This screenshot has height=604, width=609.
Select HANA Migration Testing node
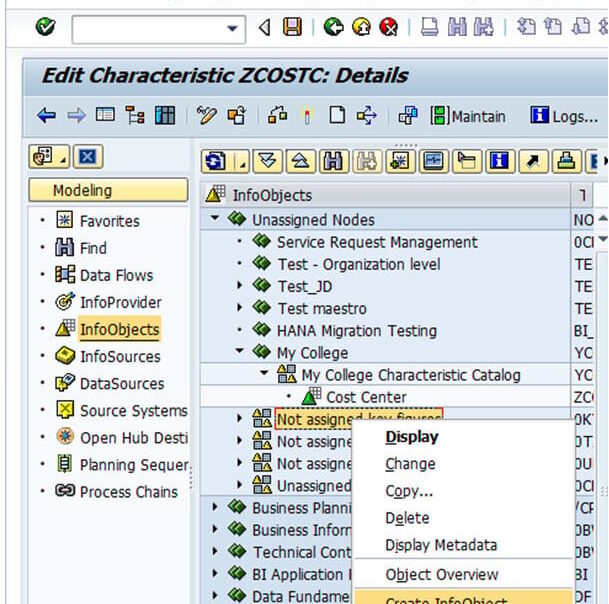coord(357,331)
